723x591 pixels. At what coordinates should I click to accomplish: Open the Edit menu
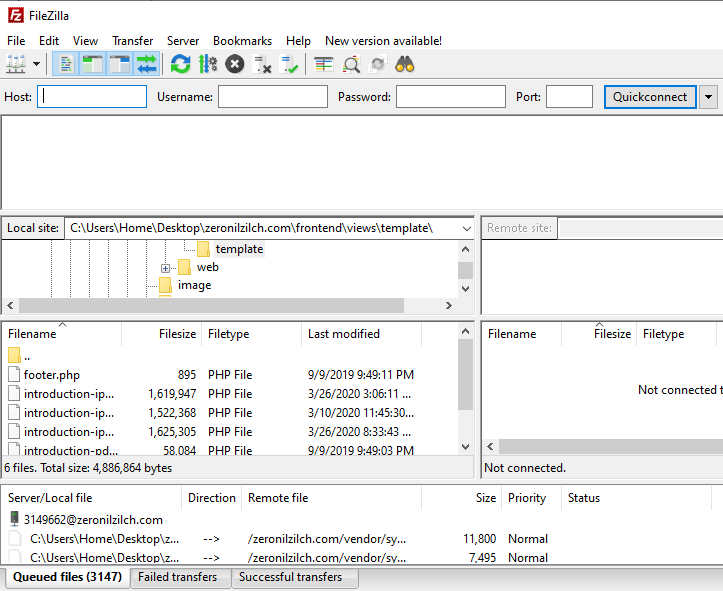coord(49,41)
